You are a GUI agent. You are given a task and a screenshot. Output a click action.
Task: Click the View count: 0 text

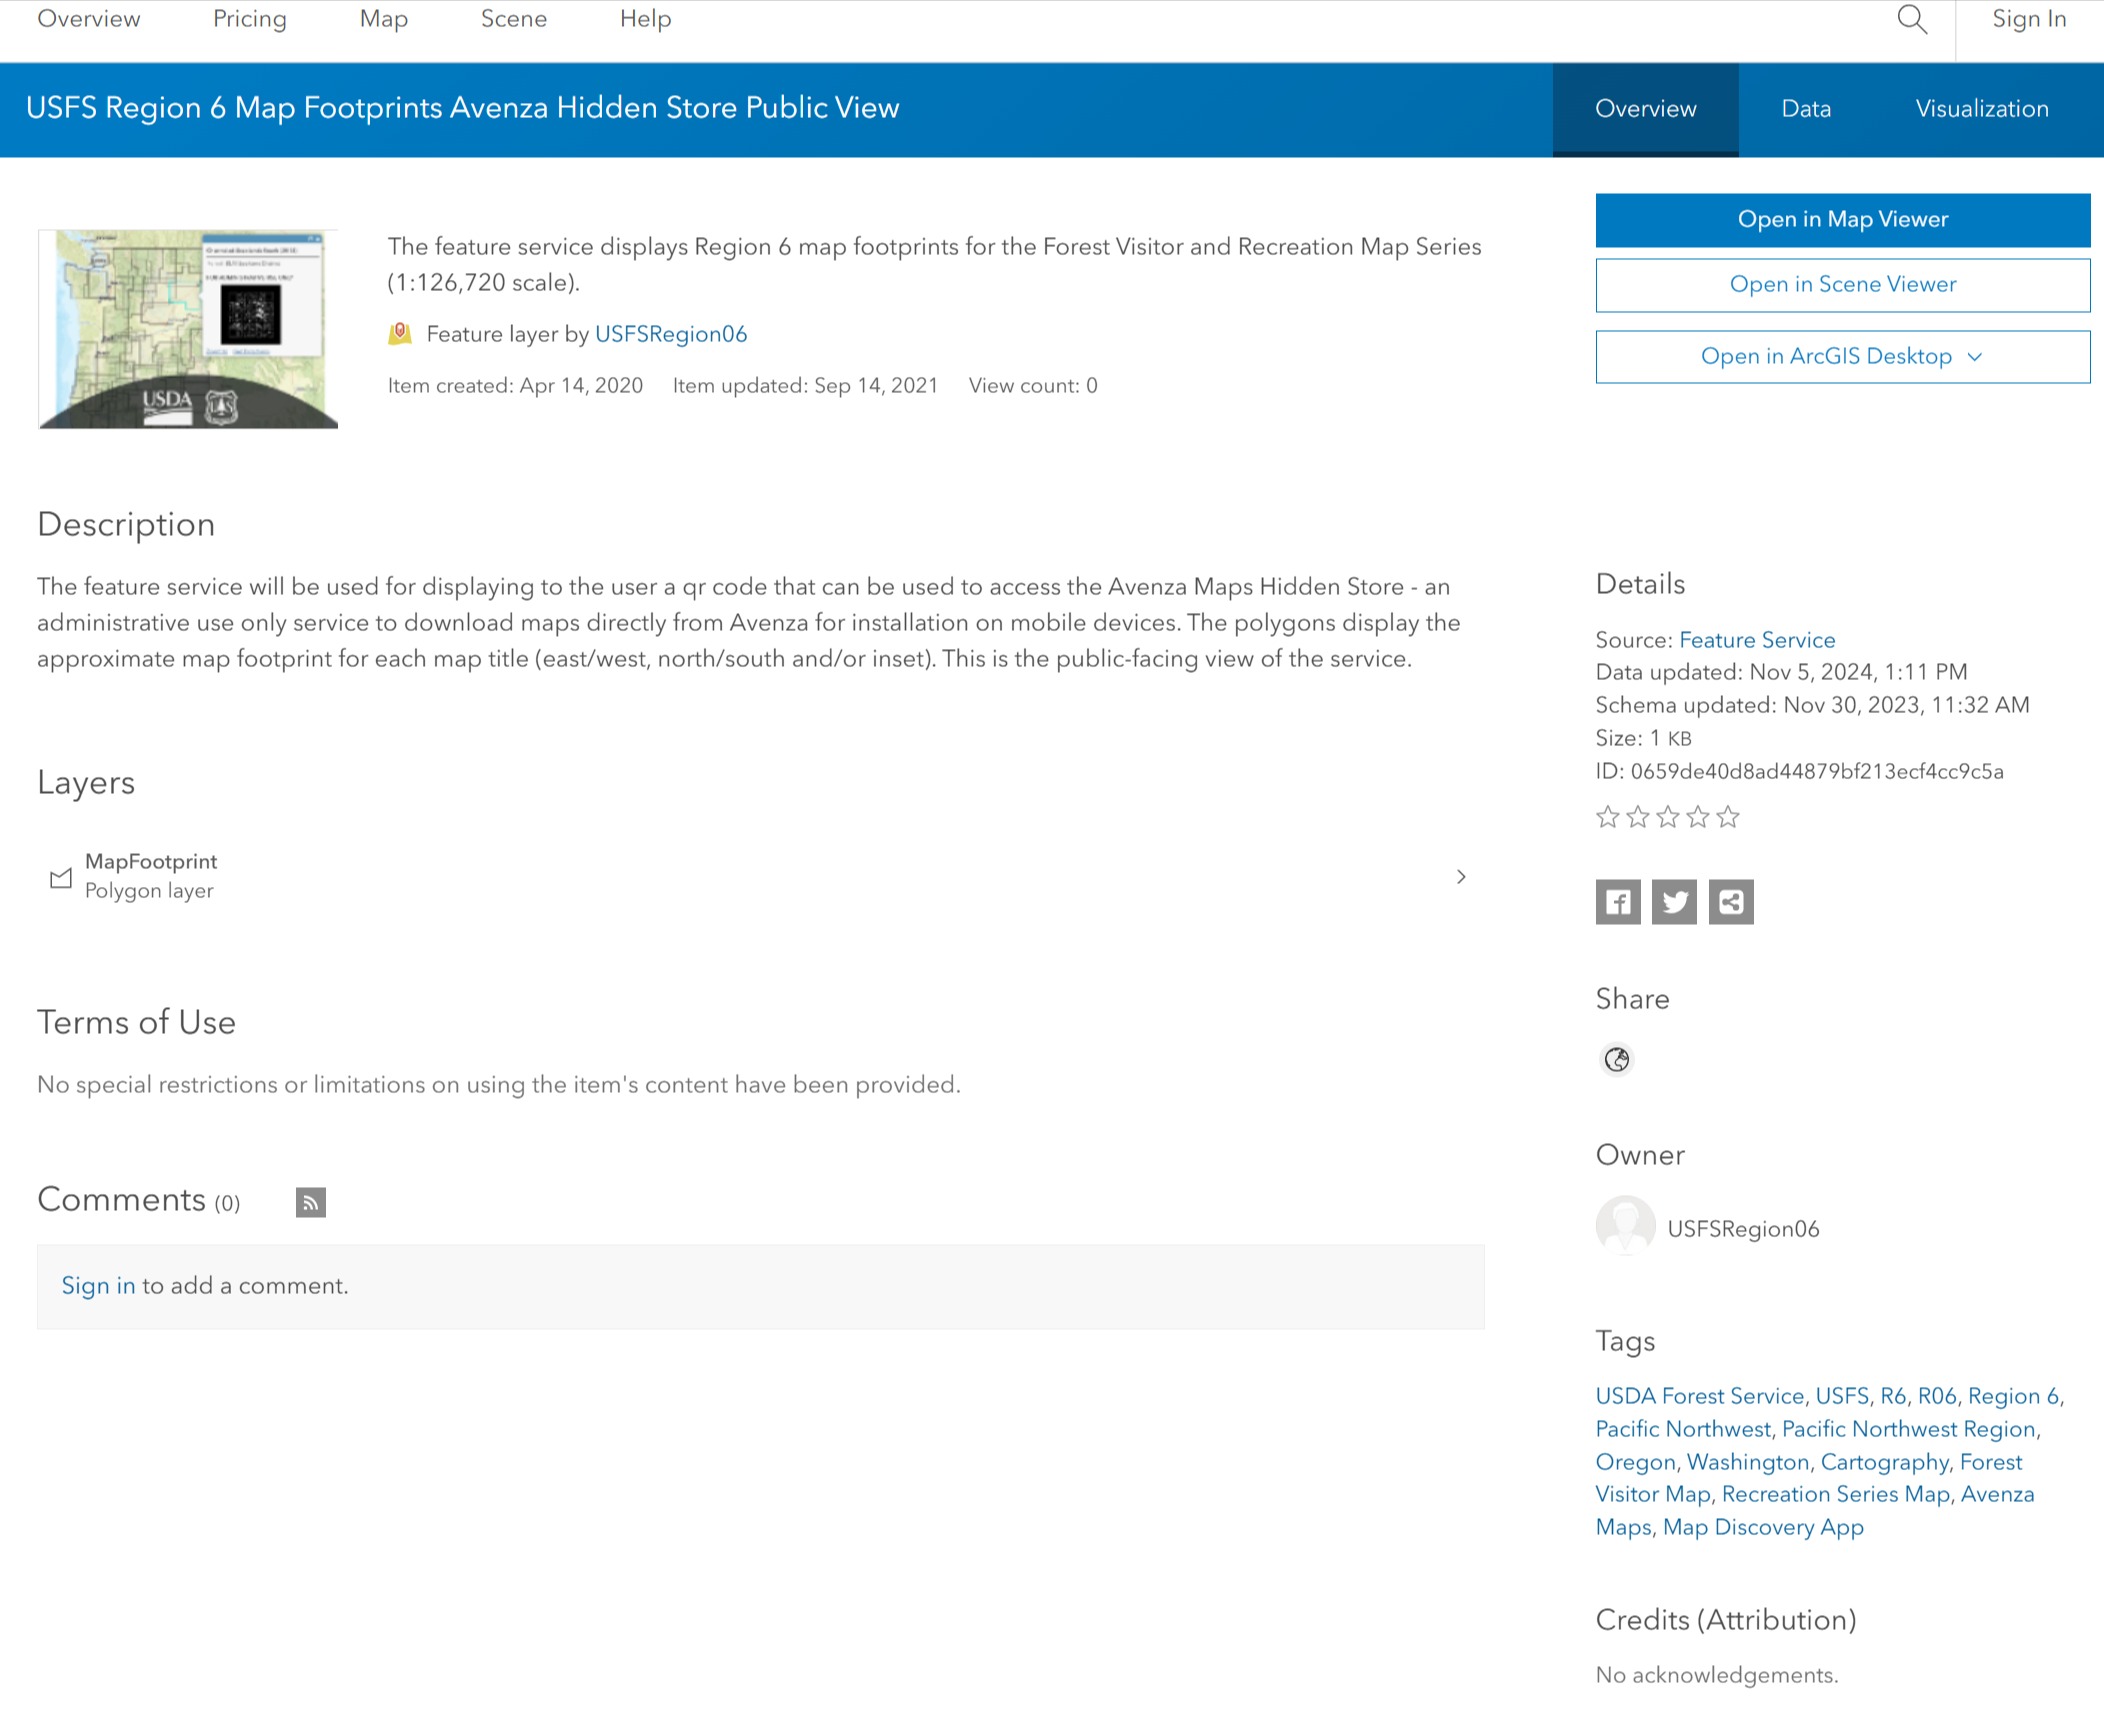pos(1033,386)
